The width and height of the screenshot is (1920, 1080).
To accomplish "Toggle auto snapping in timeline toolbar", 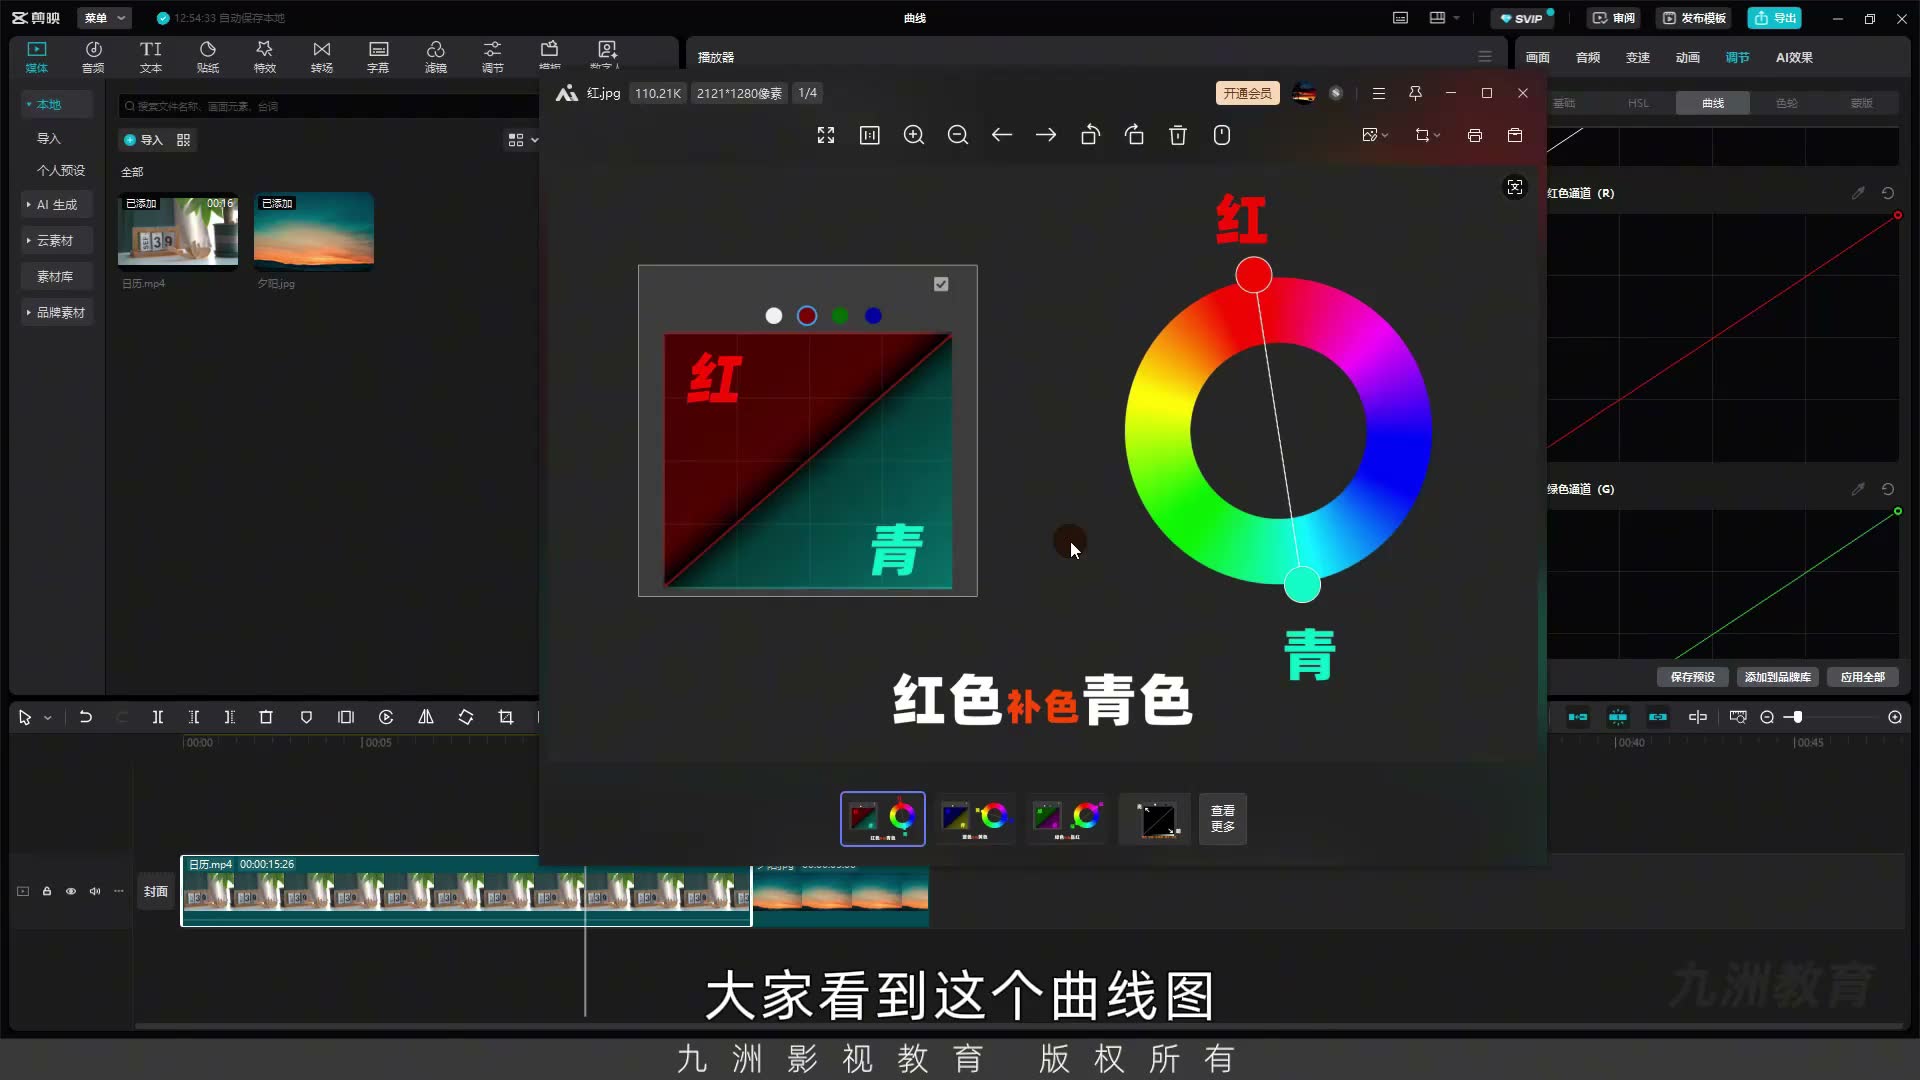I will [1618, 717].
